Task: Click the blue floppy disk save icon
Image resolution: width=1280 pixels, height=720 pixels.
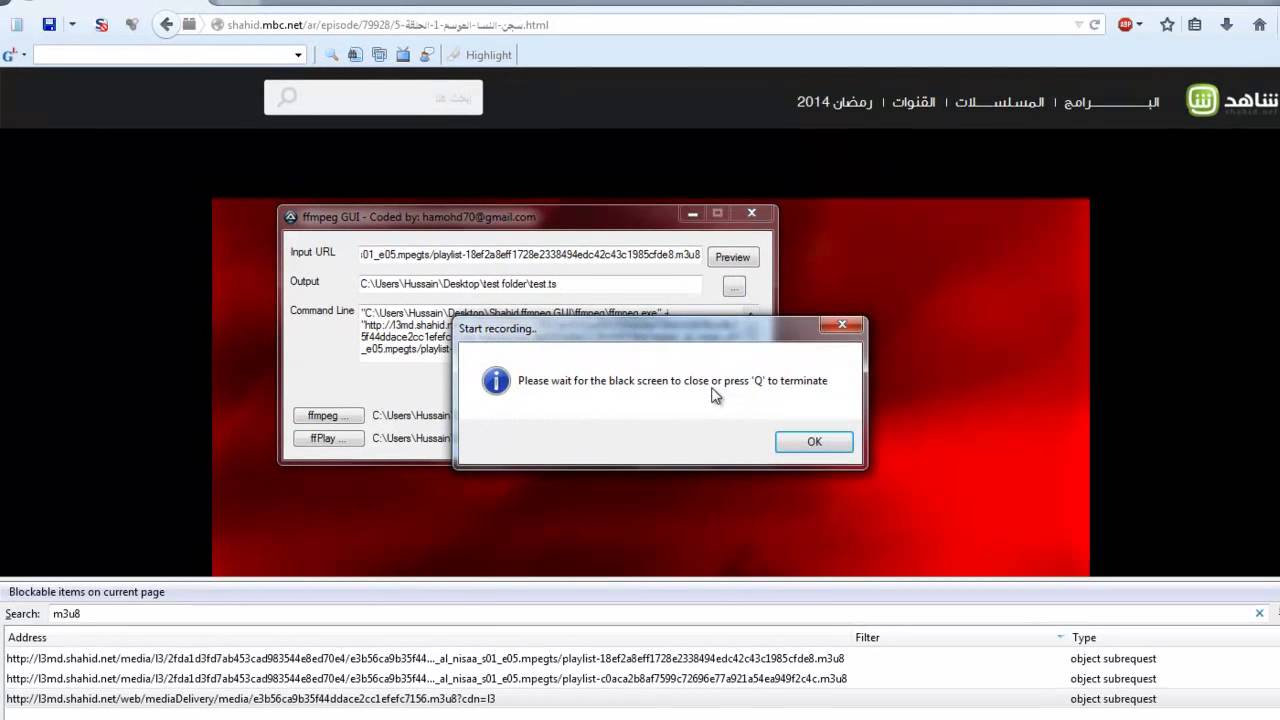Action: pos(49,24)
